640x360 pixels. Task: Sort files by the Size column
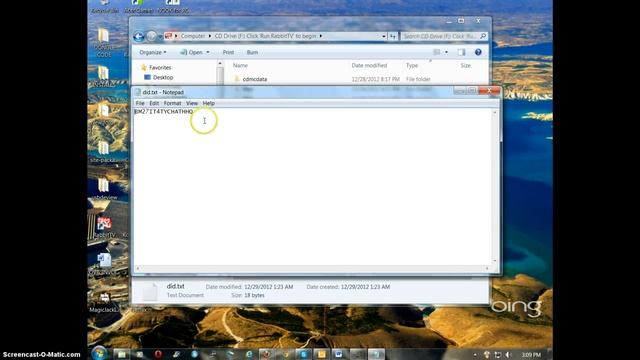(466, 65)
